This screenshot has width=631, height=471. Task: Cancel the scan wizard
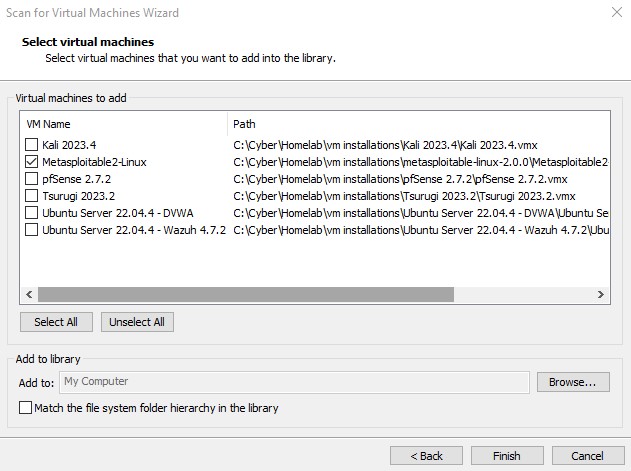pos(587,455)
